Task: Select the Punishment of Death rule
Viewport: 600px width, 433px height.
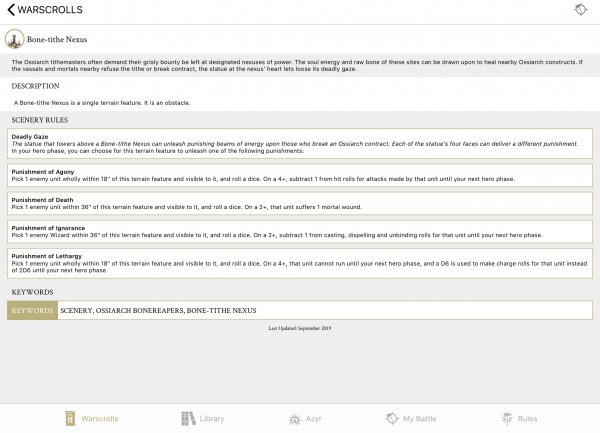Action: pos(300,204)
